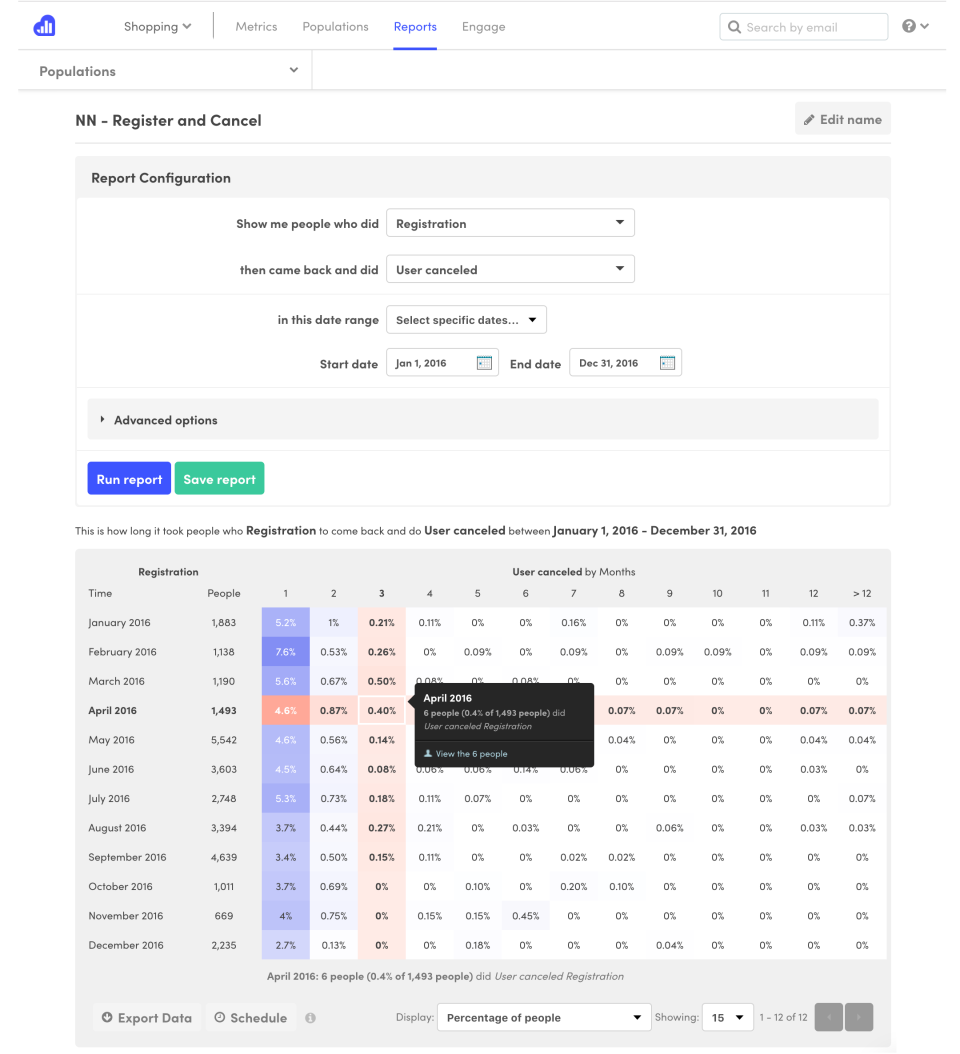The height and width of the screenshot is (1054, 960).
Task: Click the info icon beside Schedule
Action: click(308, 1017)
